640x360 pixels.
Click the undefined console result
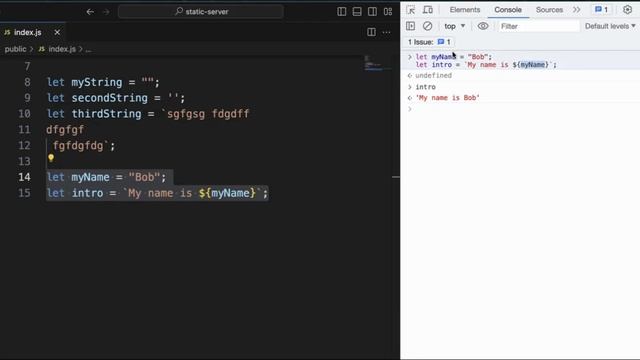(433, 76)
